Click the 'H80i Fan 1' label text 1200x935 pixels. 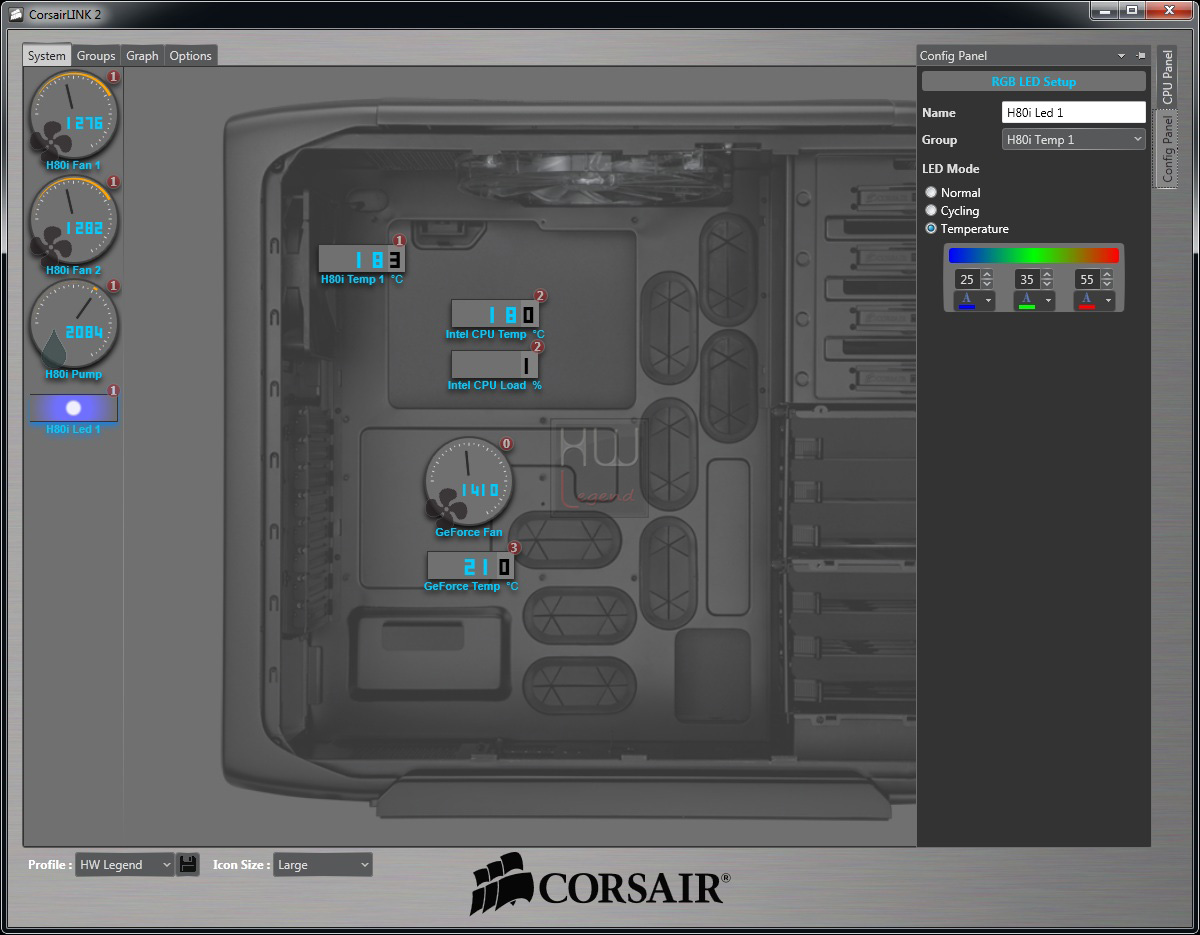pos(73,165)
